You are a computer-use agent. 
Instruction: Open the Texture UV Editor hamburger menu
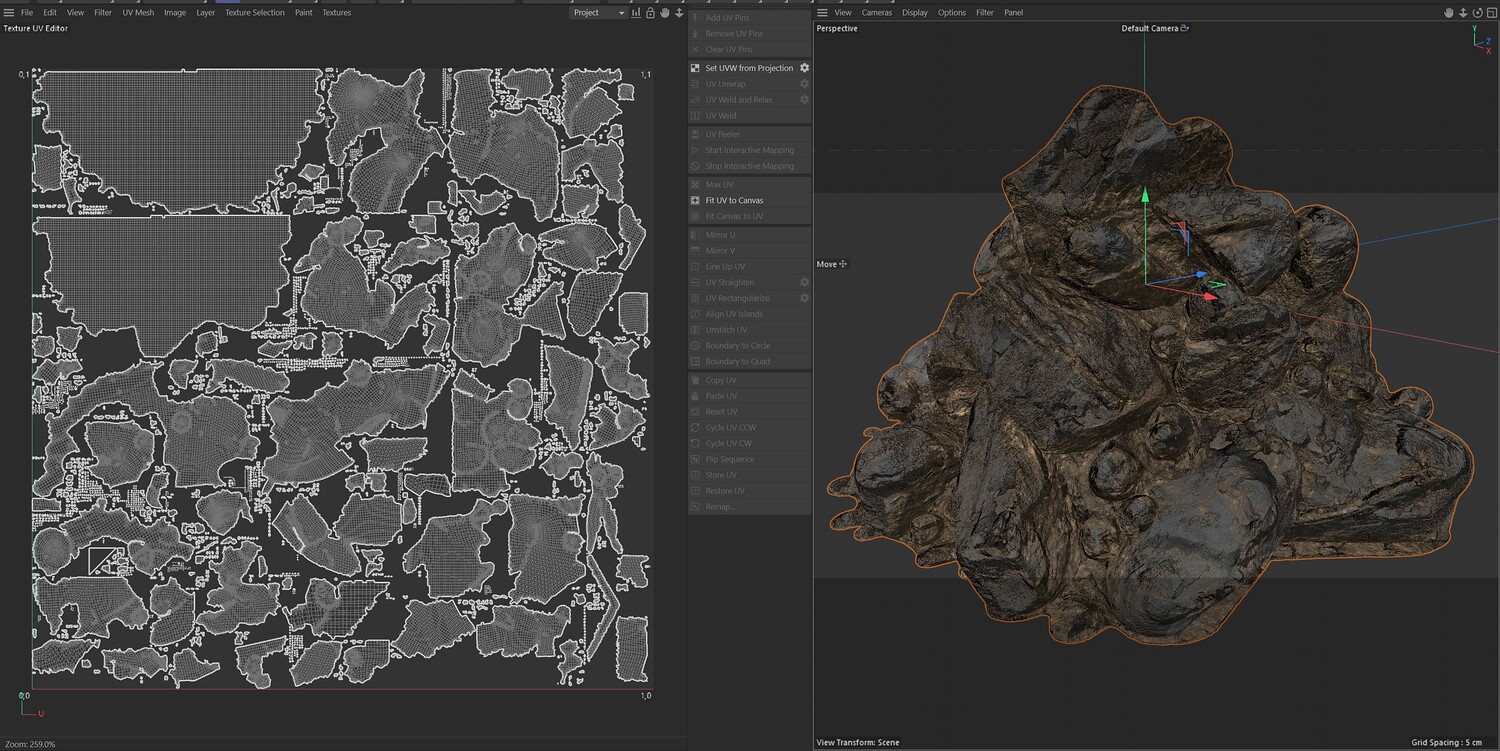pos(9,13)
